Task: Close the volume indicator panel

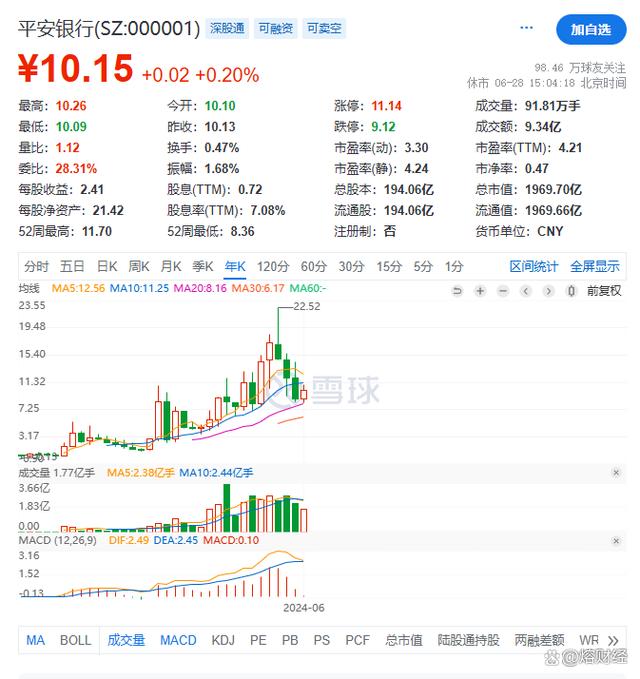Action: pyautogui.click(x=616, y=472)
